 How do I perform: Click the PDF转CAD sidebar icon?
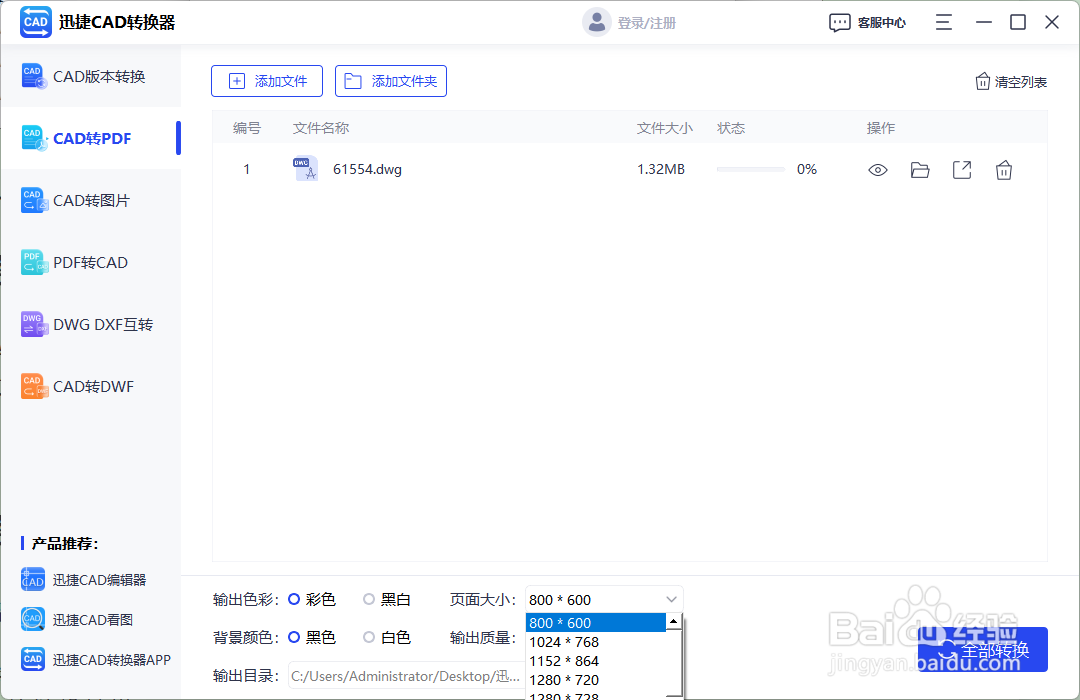(34, 262)
